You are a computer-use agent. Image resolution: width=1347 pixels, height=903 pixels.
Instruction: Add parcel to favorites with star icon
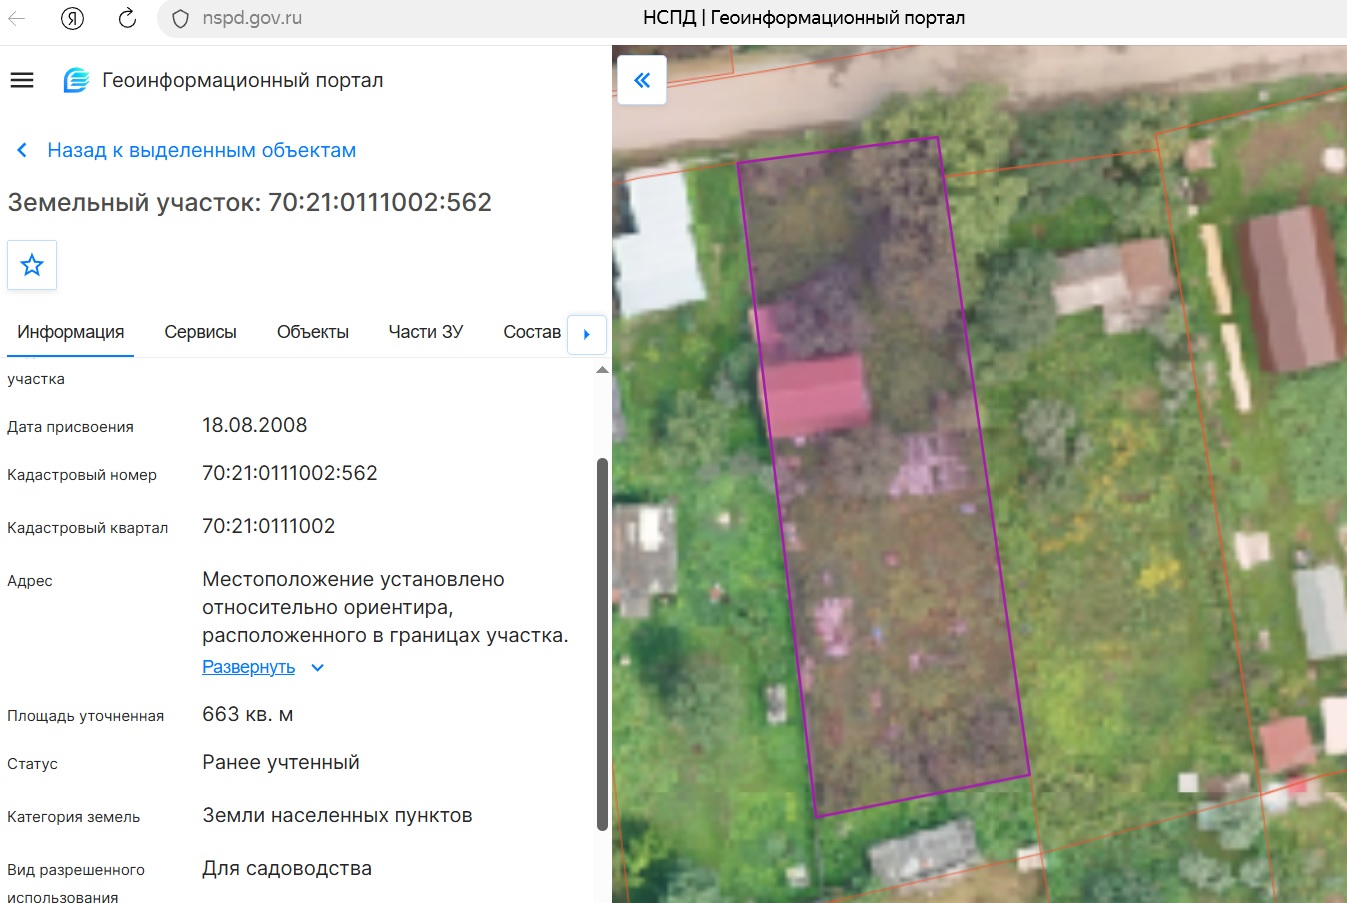(32, 265)
